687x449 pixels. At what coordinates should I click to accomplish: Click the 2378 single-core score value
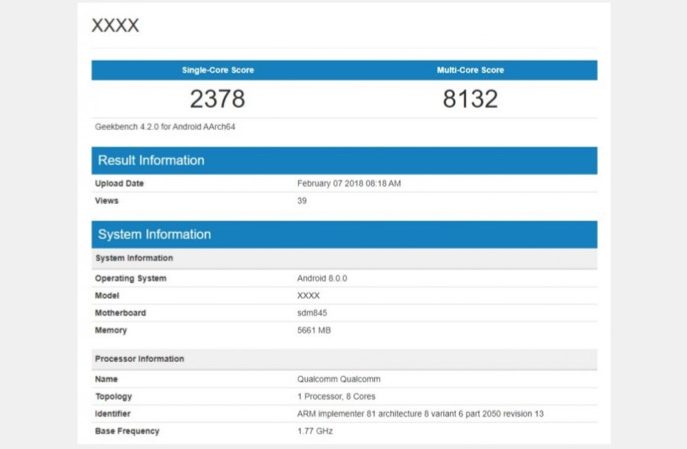pyautogui.click(x=217, y=99)
